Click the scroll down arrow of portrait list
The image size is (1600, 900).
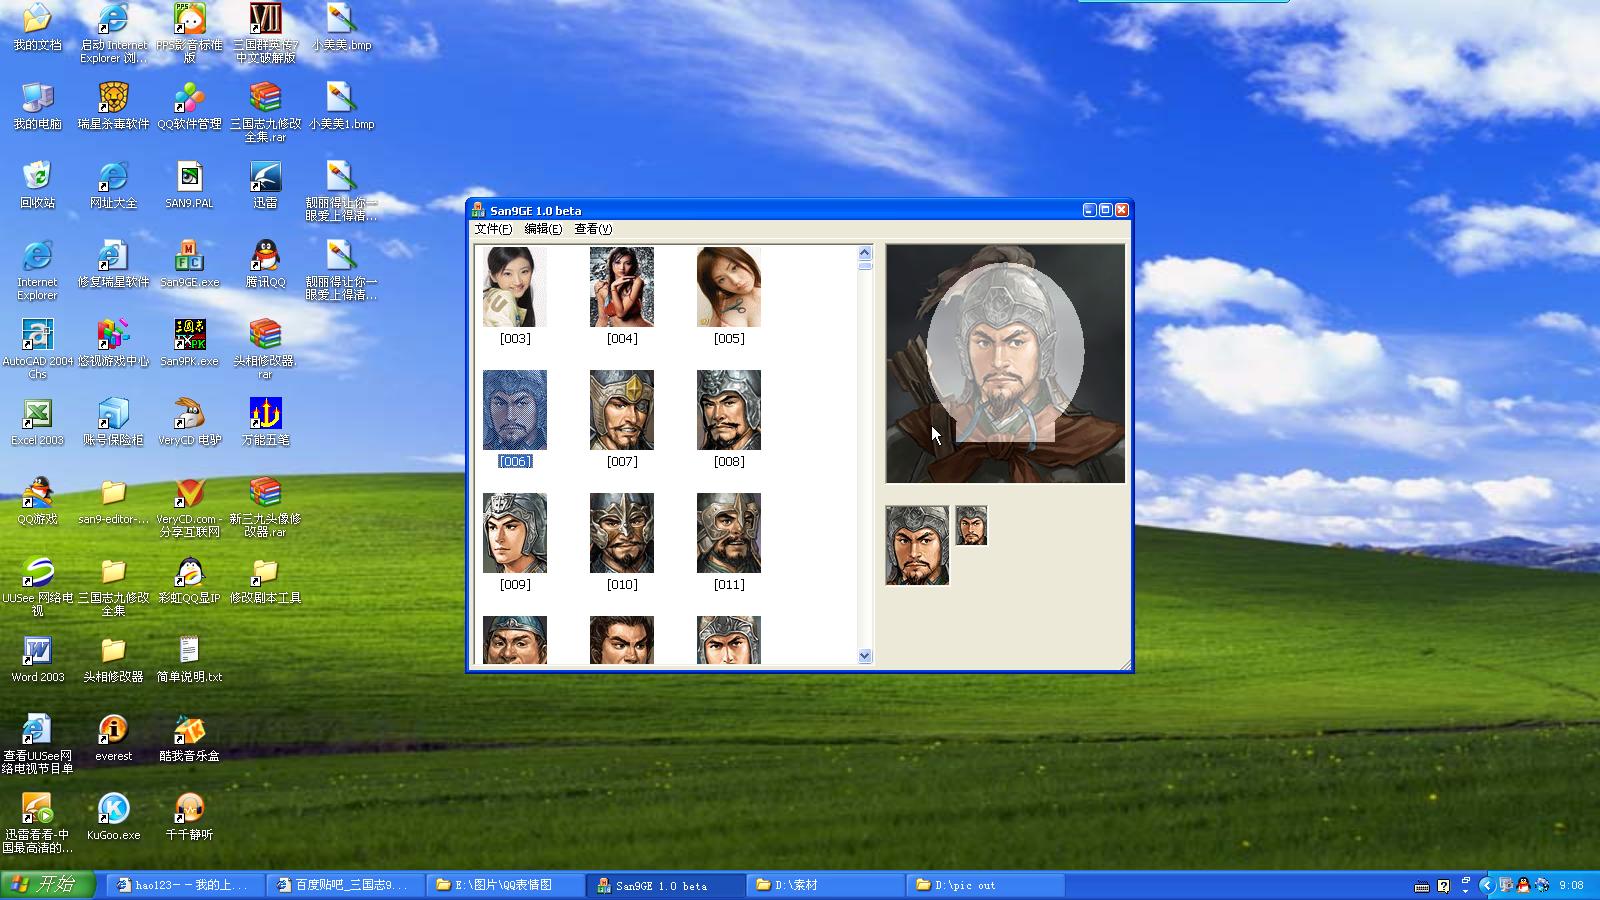865,656
